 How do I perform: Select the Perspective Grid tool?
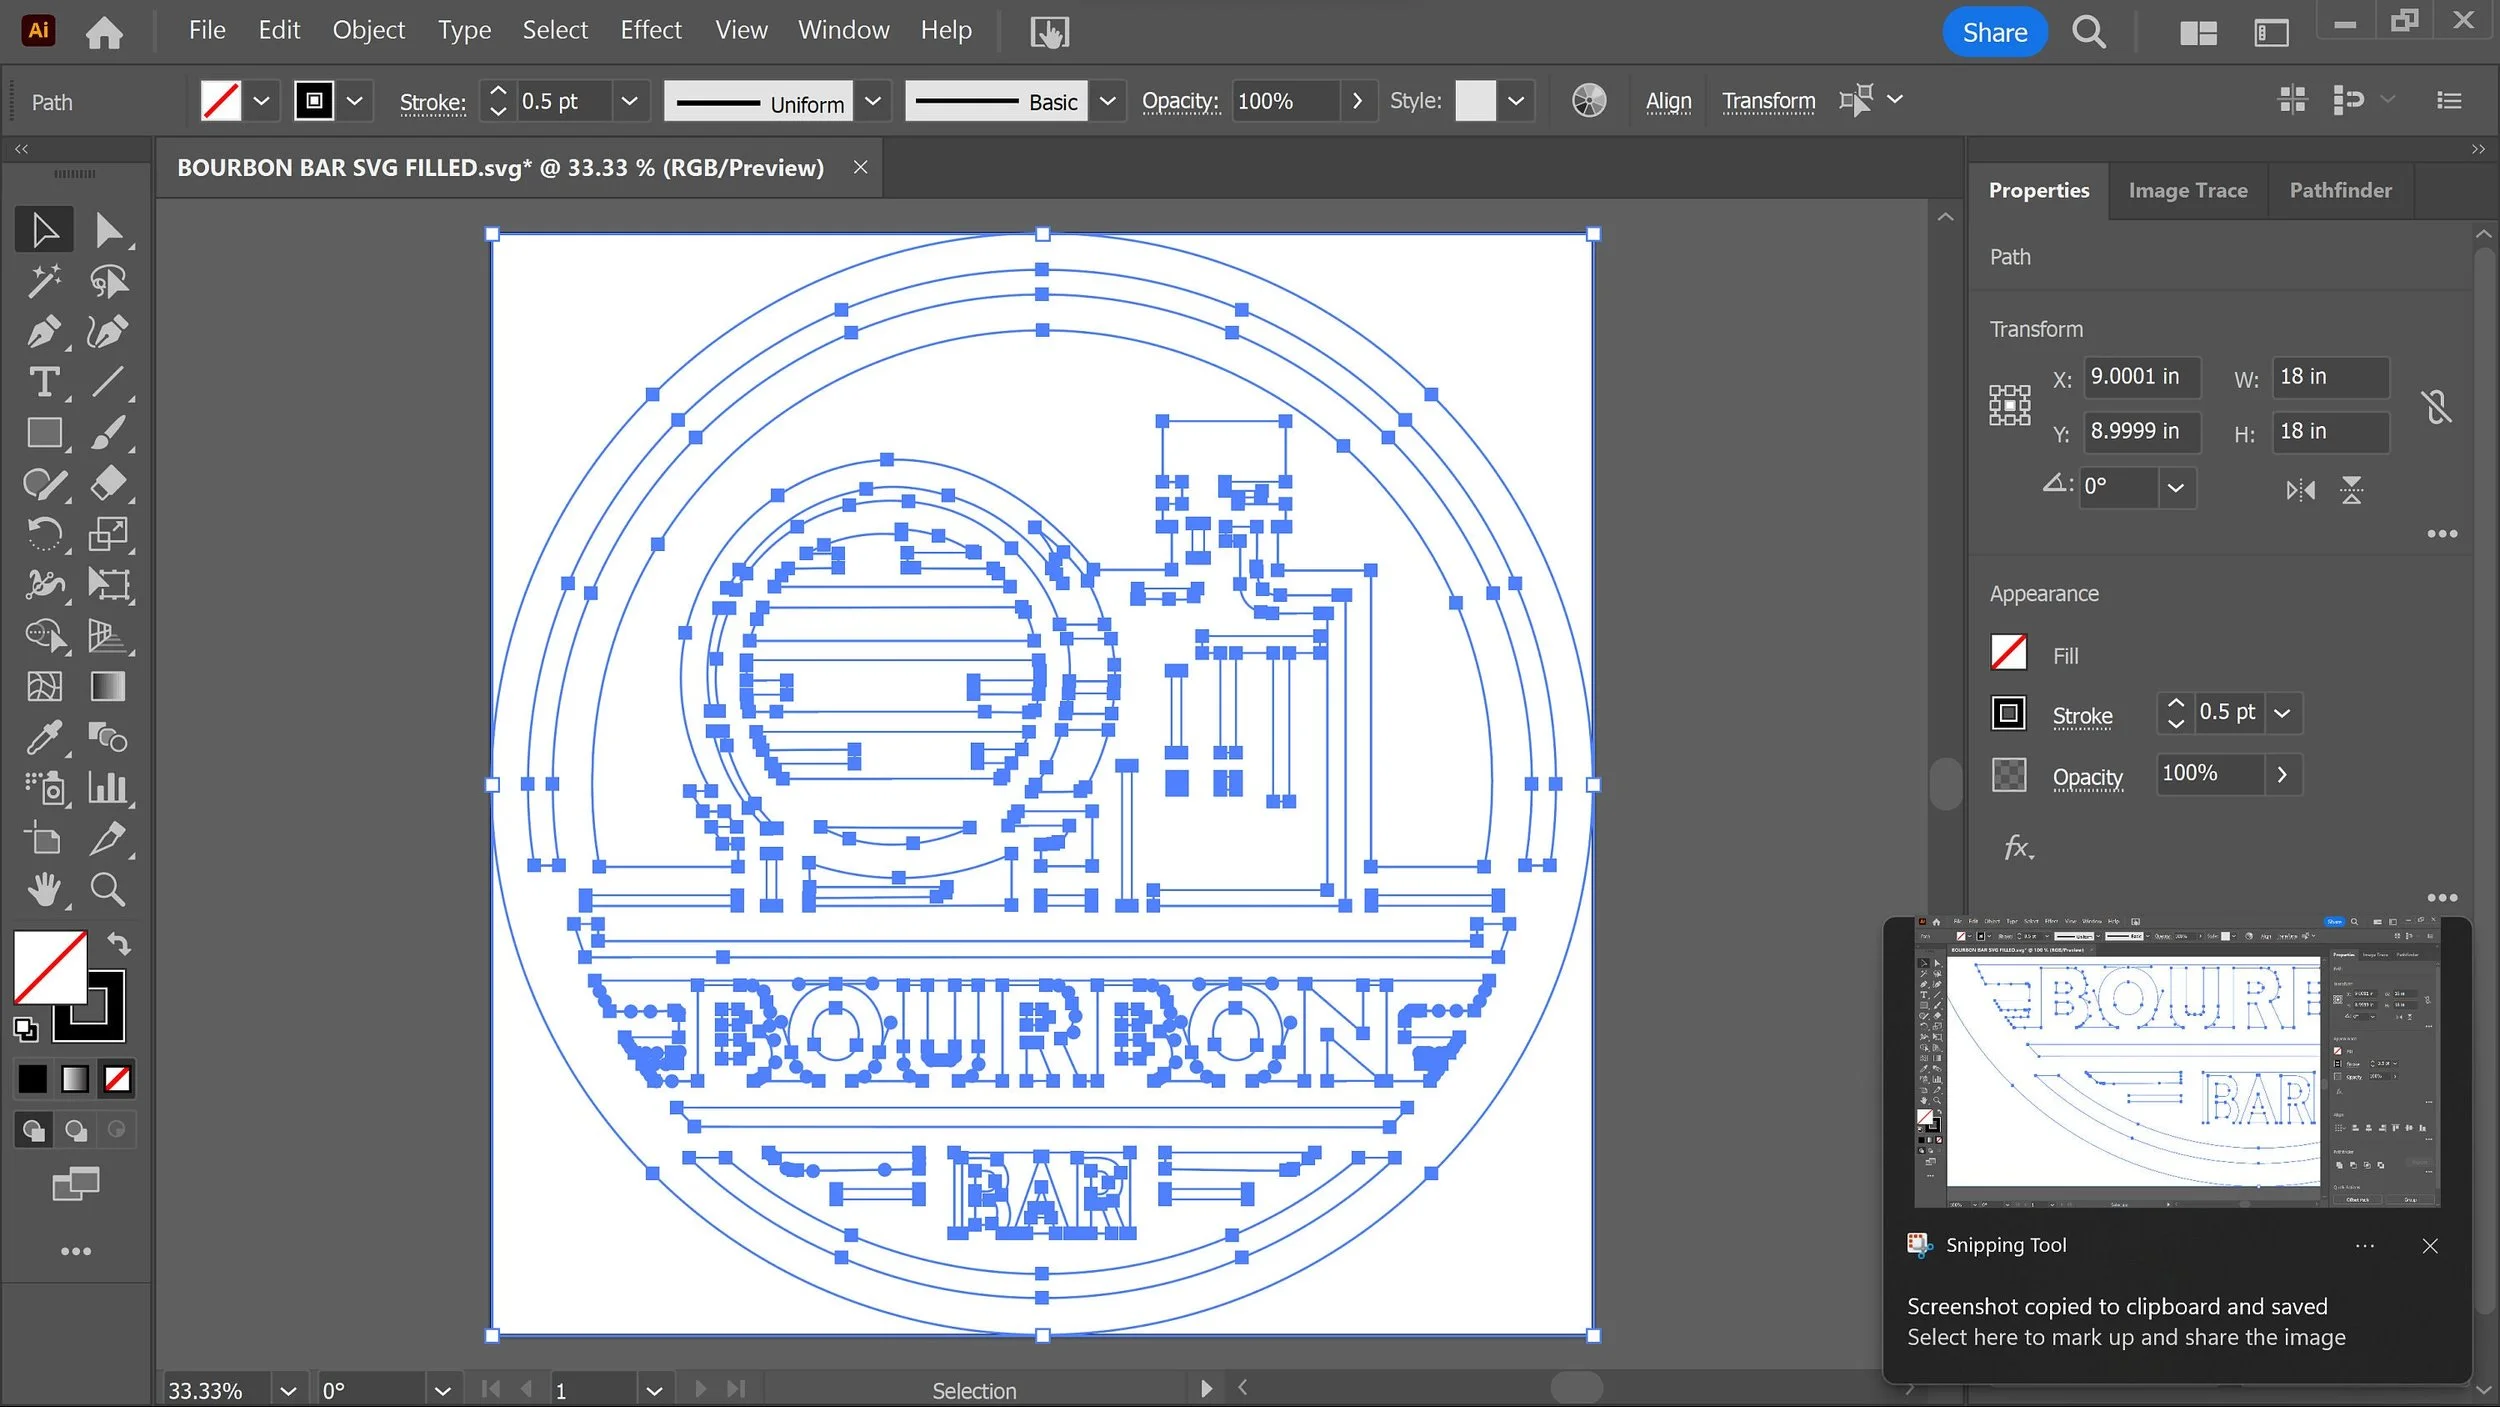108,636
